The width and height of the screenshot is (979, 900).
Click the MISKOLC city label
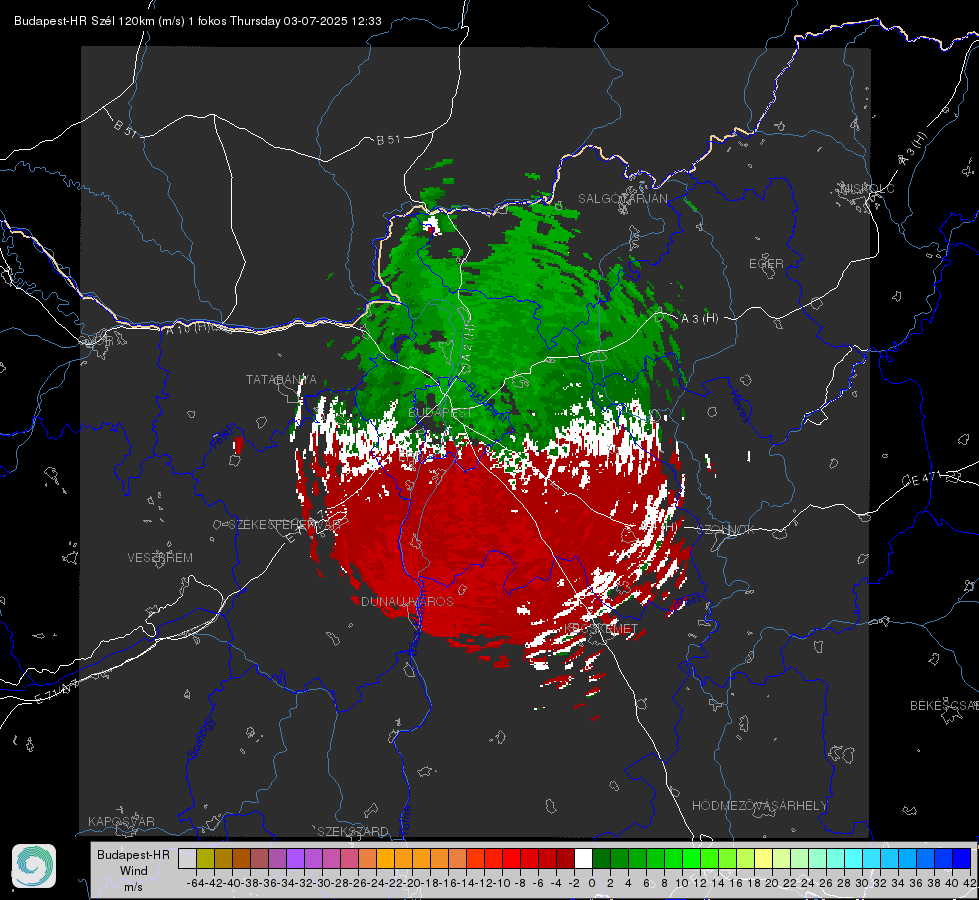868,189
